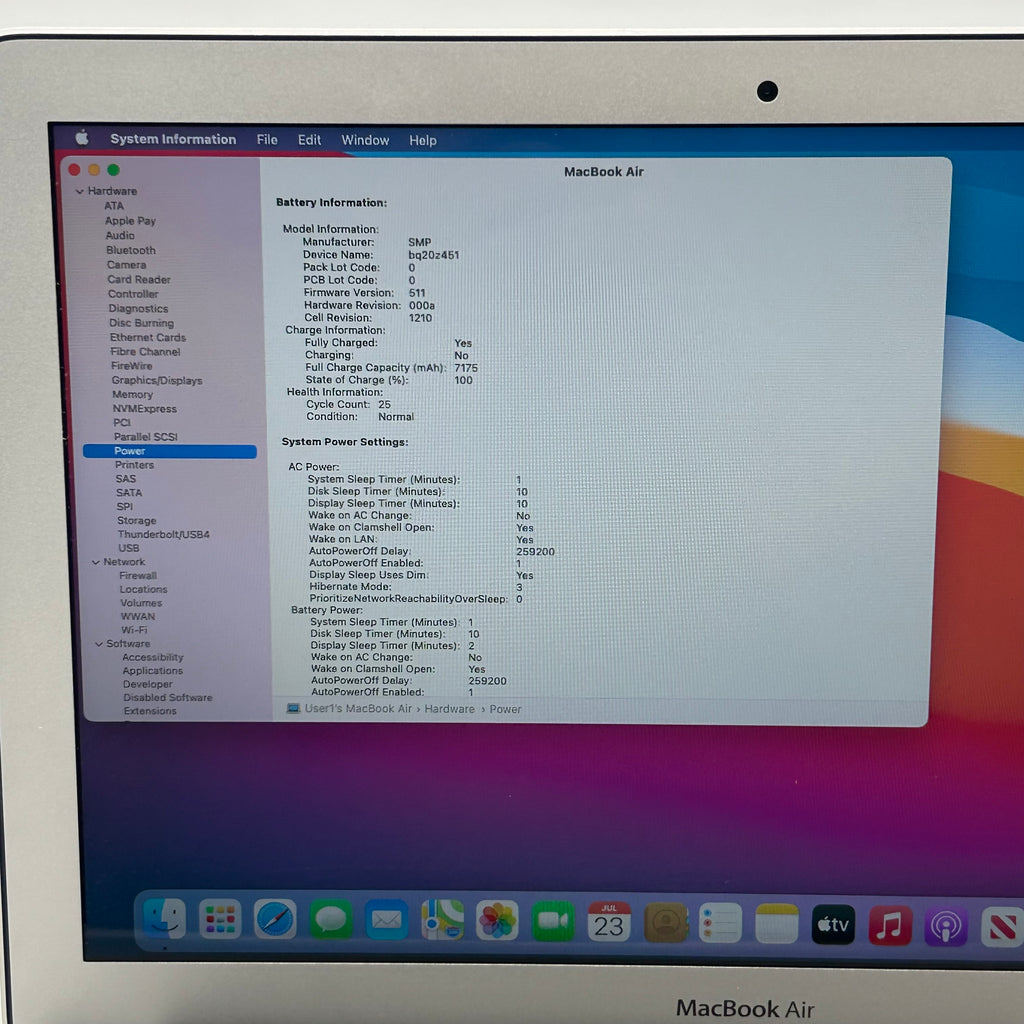1024x1024 pixels.
Task: Click the Full Charge Capacity value 7175
Action: click(466, 368)
